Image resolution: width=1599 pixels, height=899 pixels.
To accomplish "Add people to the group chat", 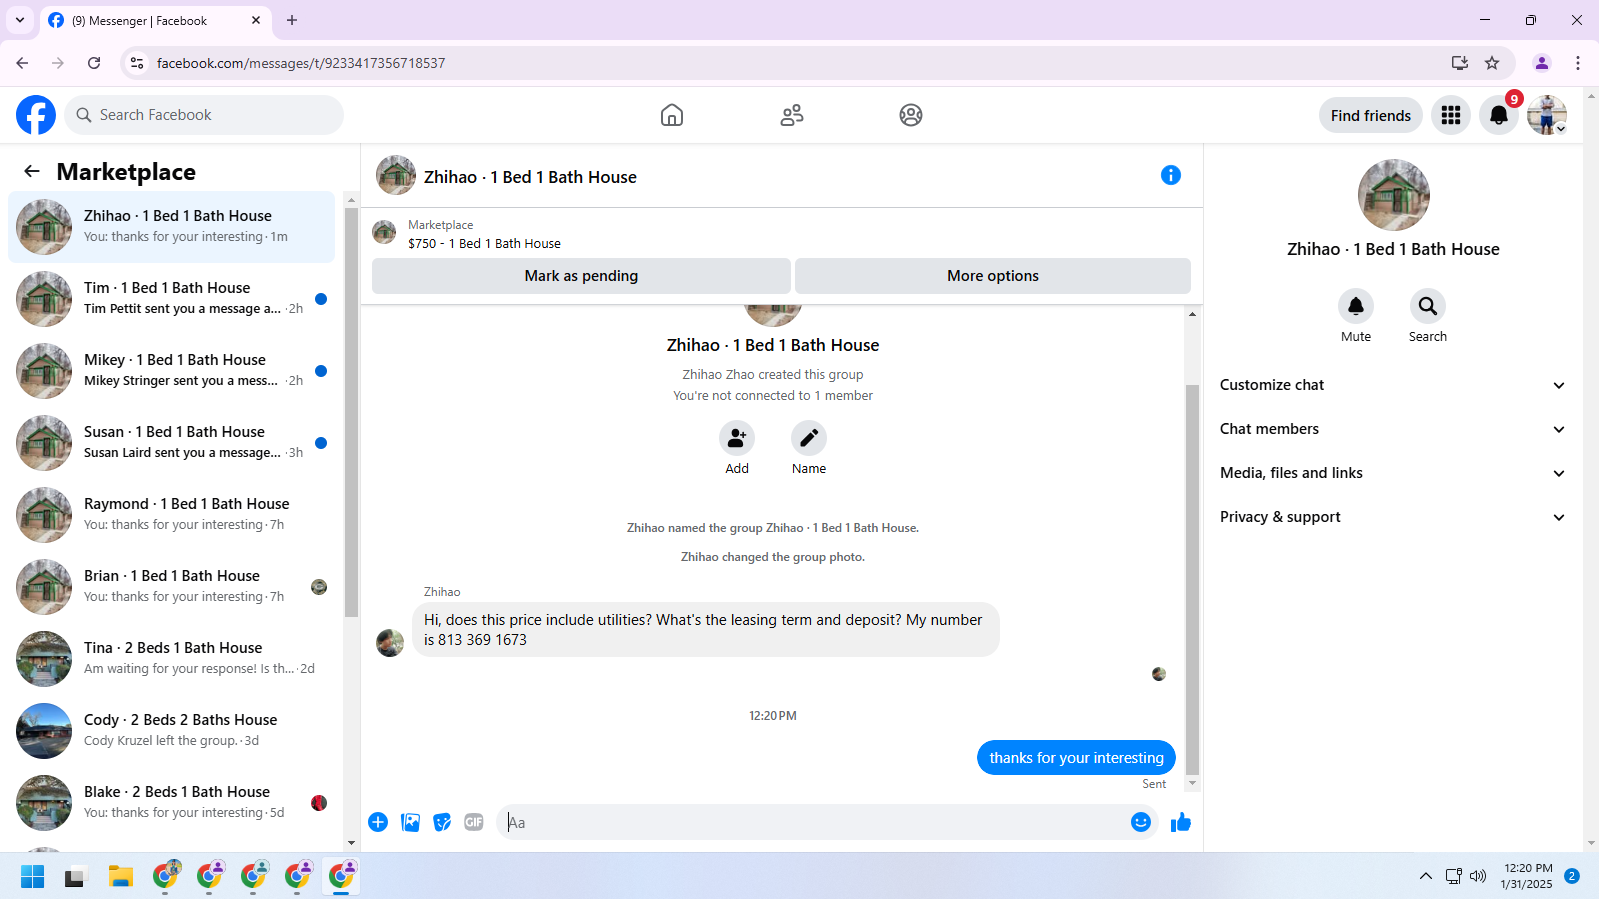I will [737, 438].
